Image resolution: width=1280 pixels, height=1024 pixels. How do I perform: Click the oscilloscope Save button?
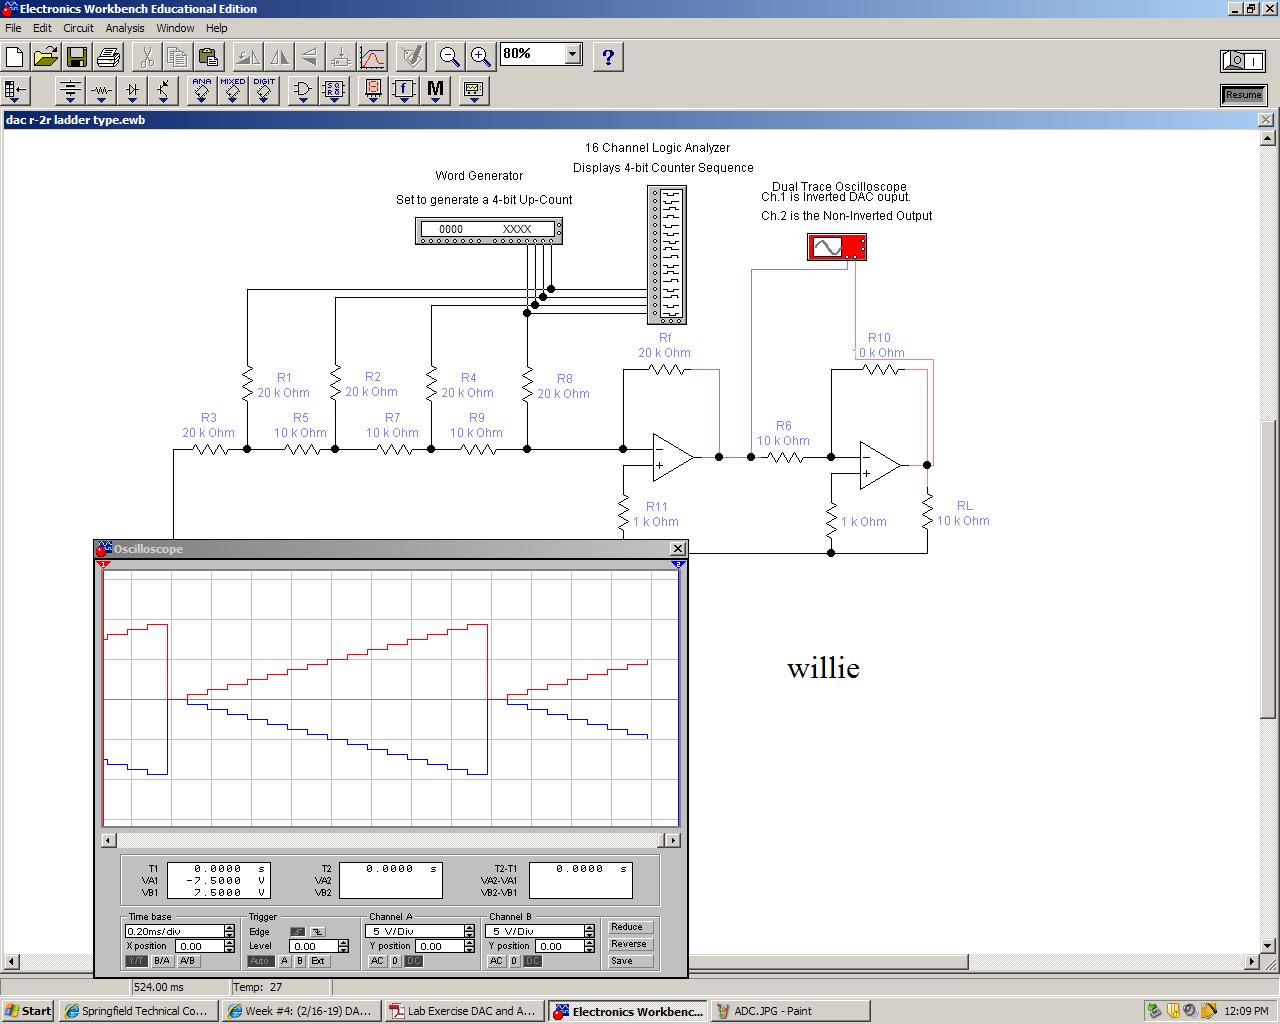[x=630, y=961]
